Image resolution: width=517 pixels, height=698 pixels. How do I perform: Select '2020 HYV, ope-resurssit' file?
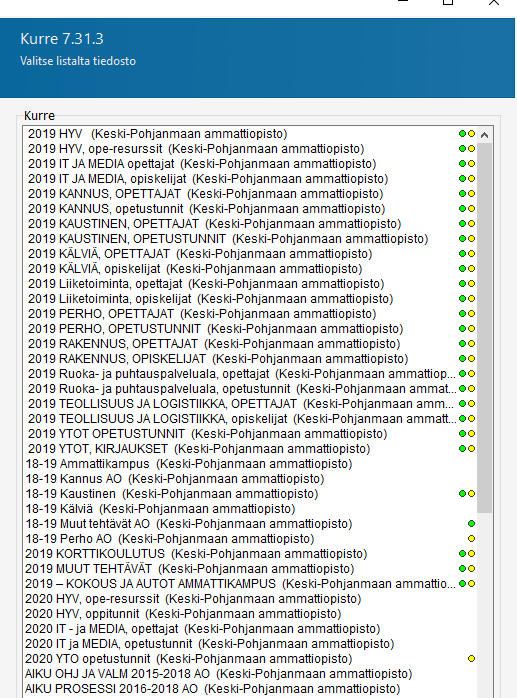[250, 598]
